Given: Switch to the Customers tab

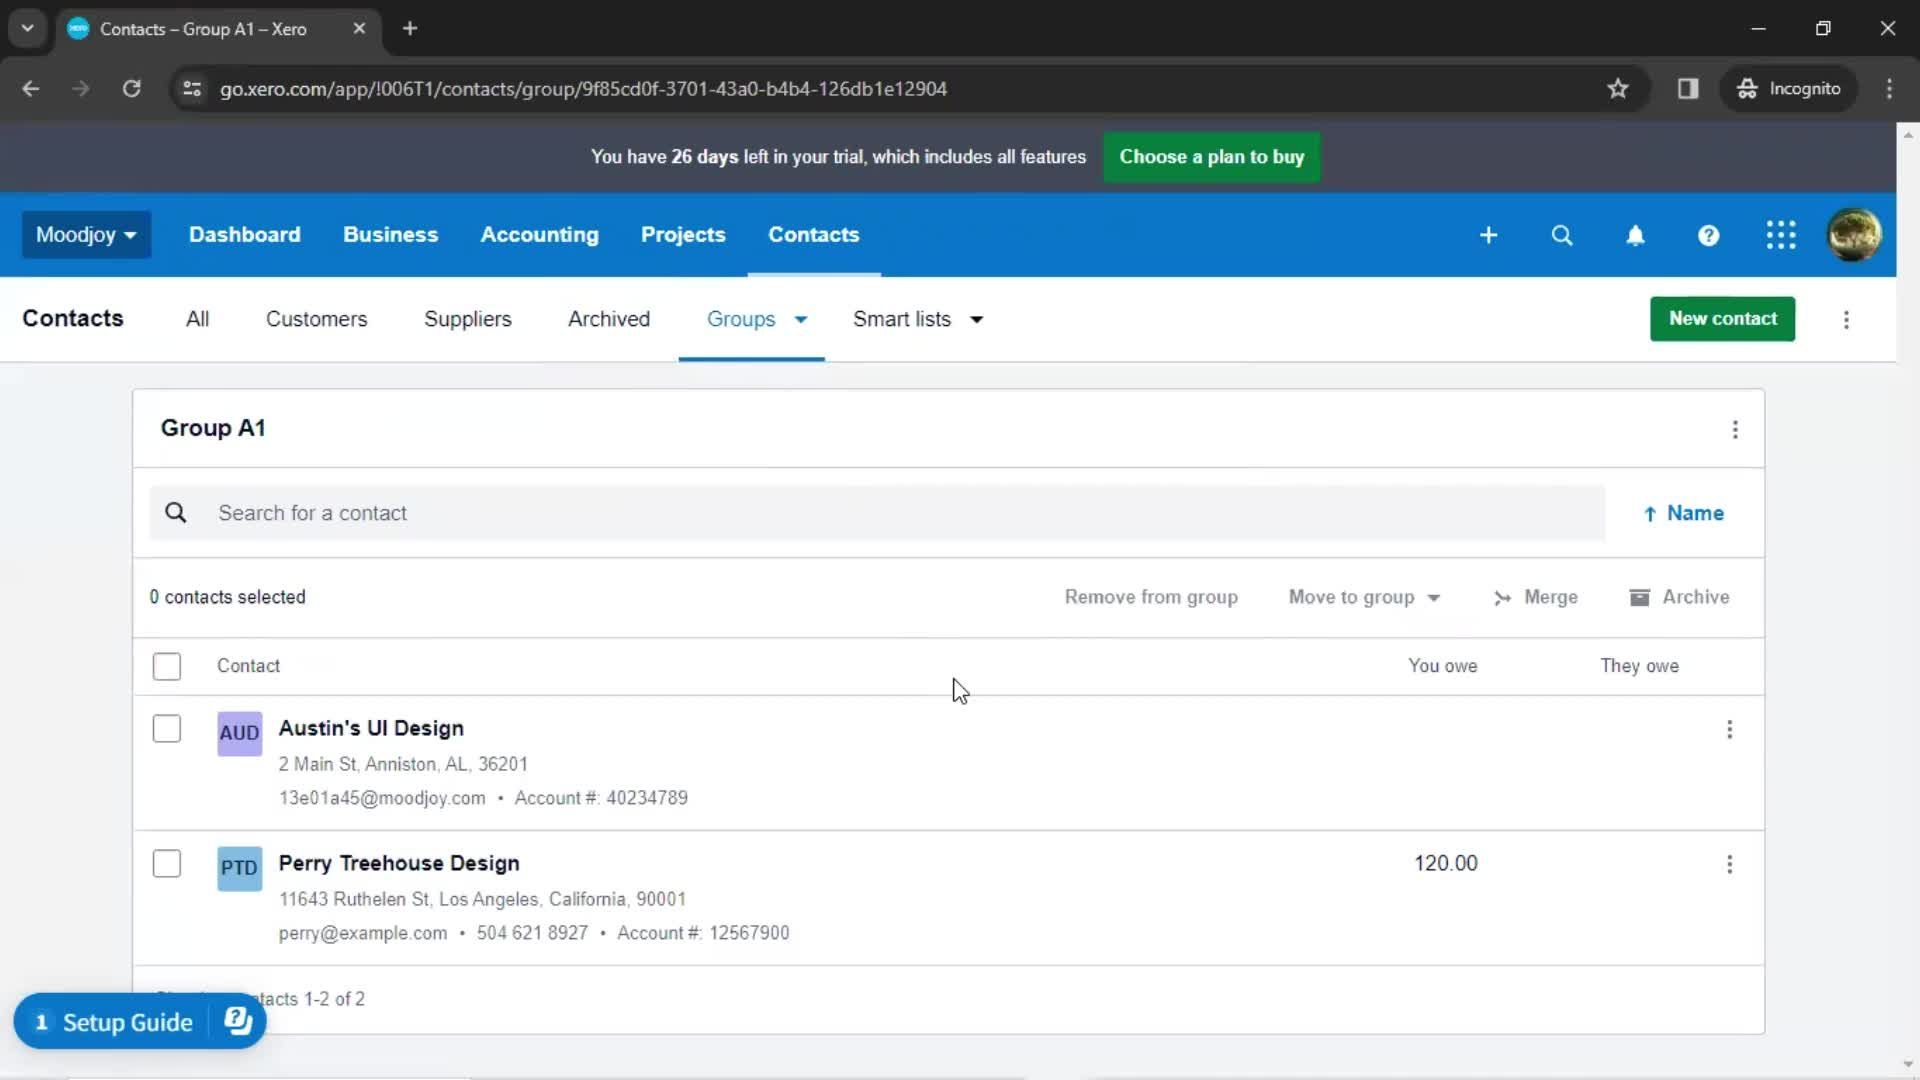Looking at the screenshot, I should click(316, 319).
